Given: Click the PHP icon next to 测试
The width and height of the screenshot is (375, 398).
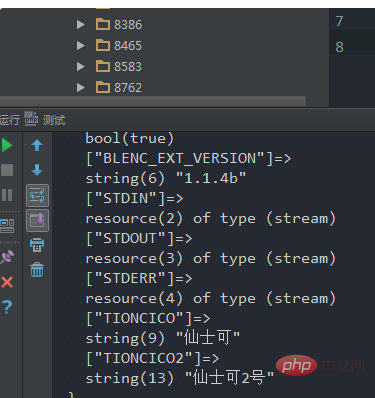Looking at the screenshot, I should [31, 119].
